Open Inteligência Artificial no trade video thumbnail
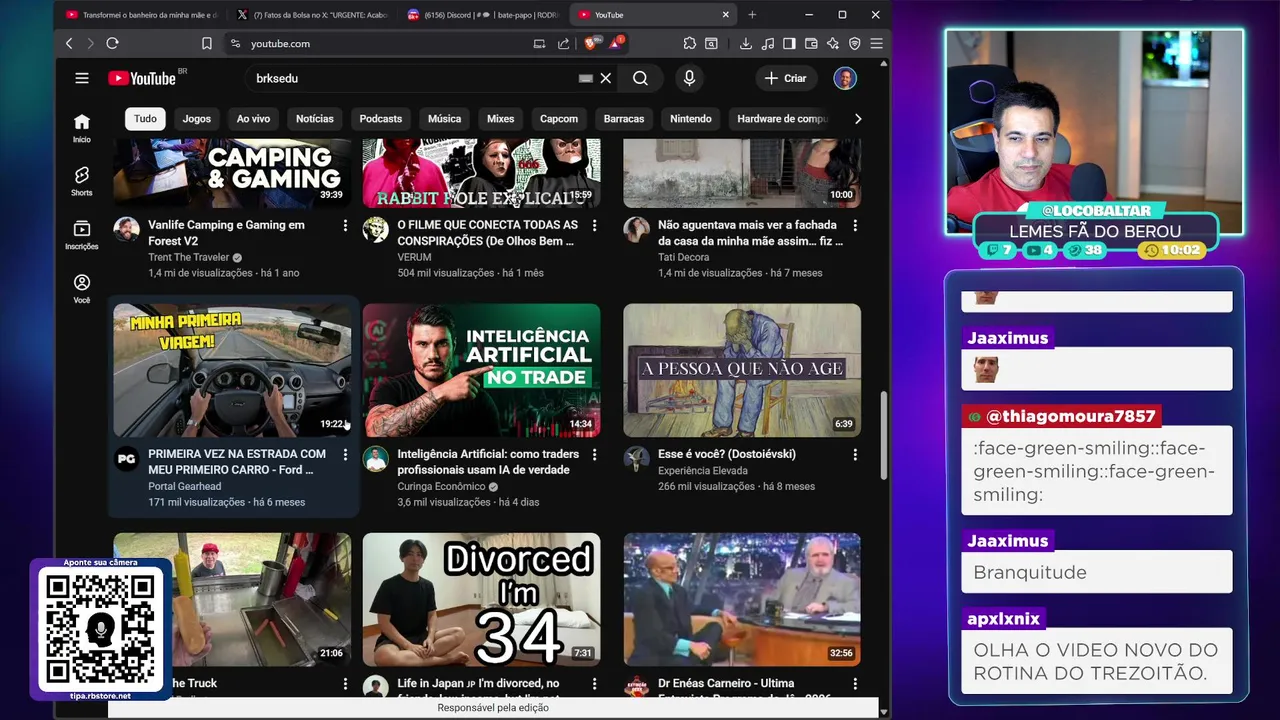Screen dimensions: 1280x720 tap(482, 371)
